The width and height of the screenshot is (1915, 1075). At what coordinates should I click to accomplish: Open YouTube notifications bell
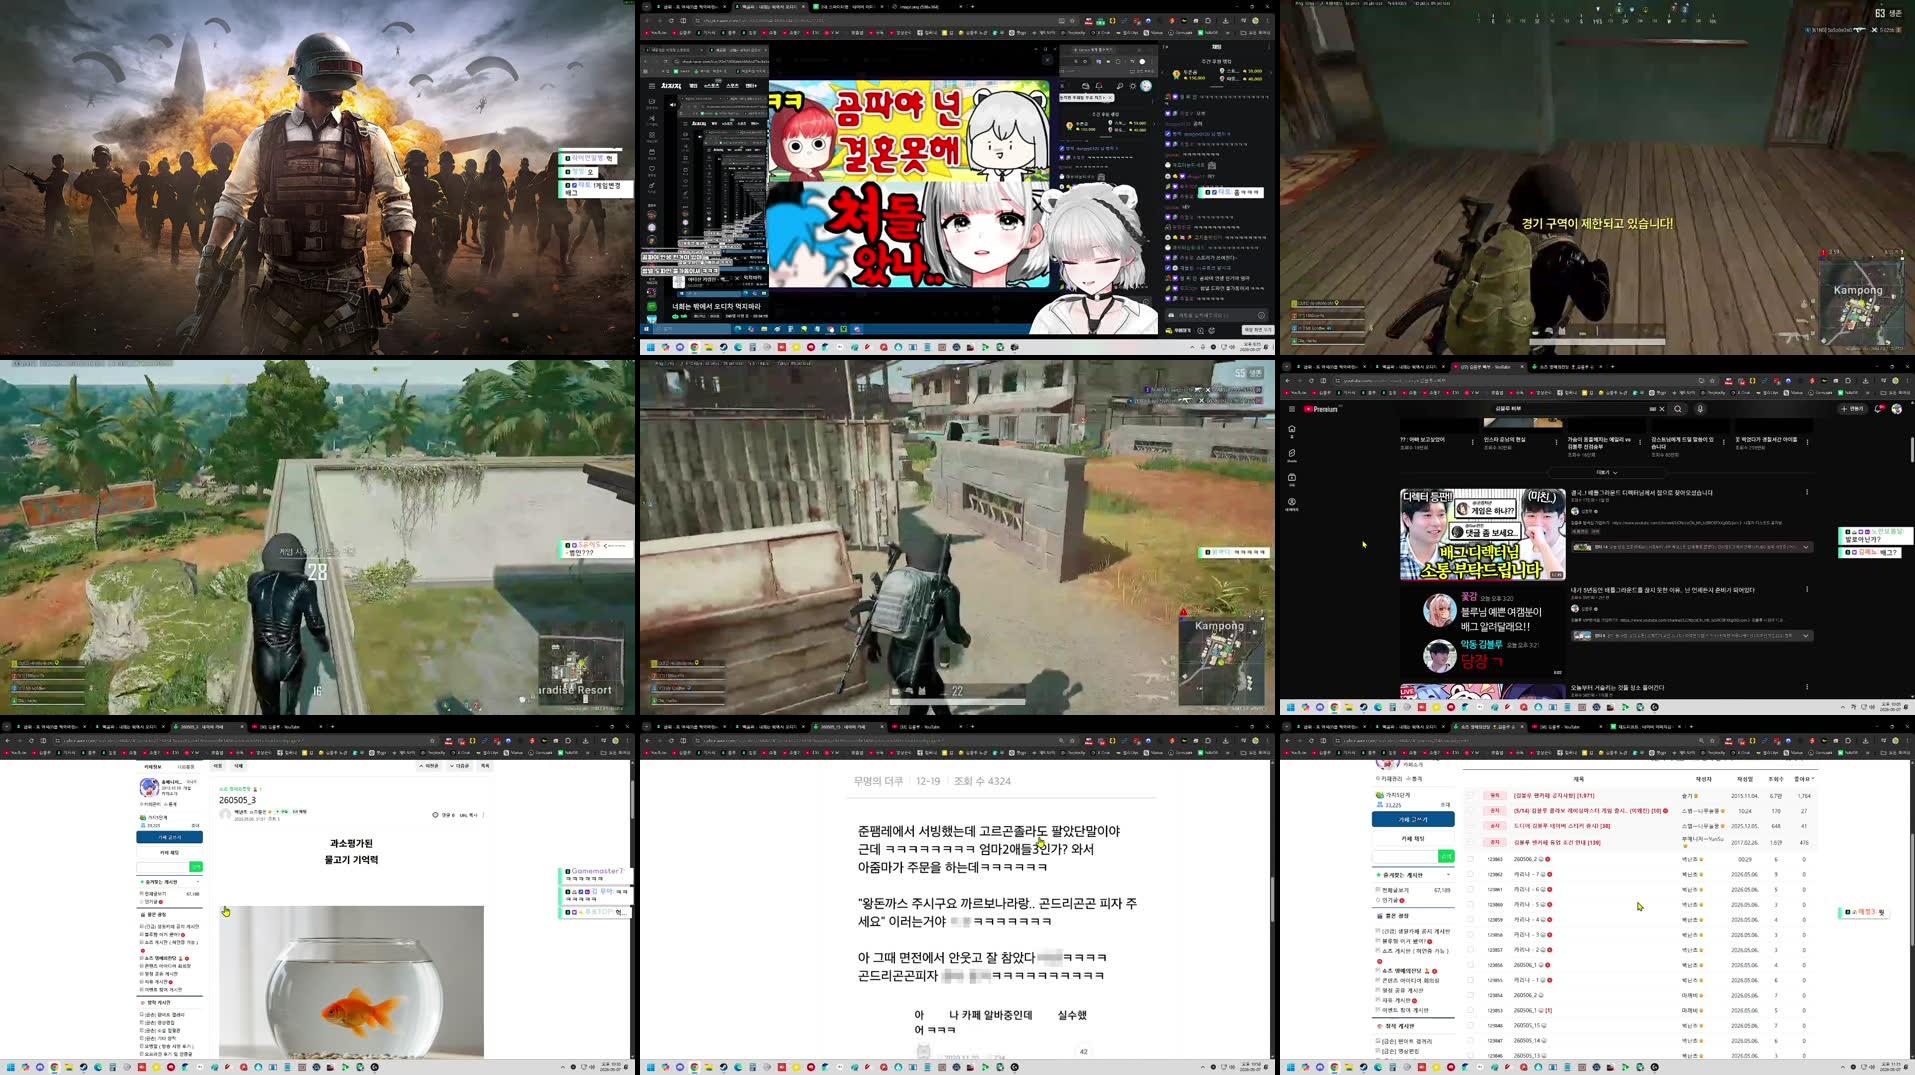point(1879,408)
